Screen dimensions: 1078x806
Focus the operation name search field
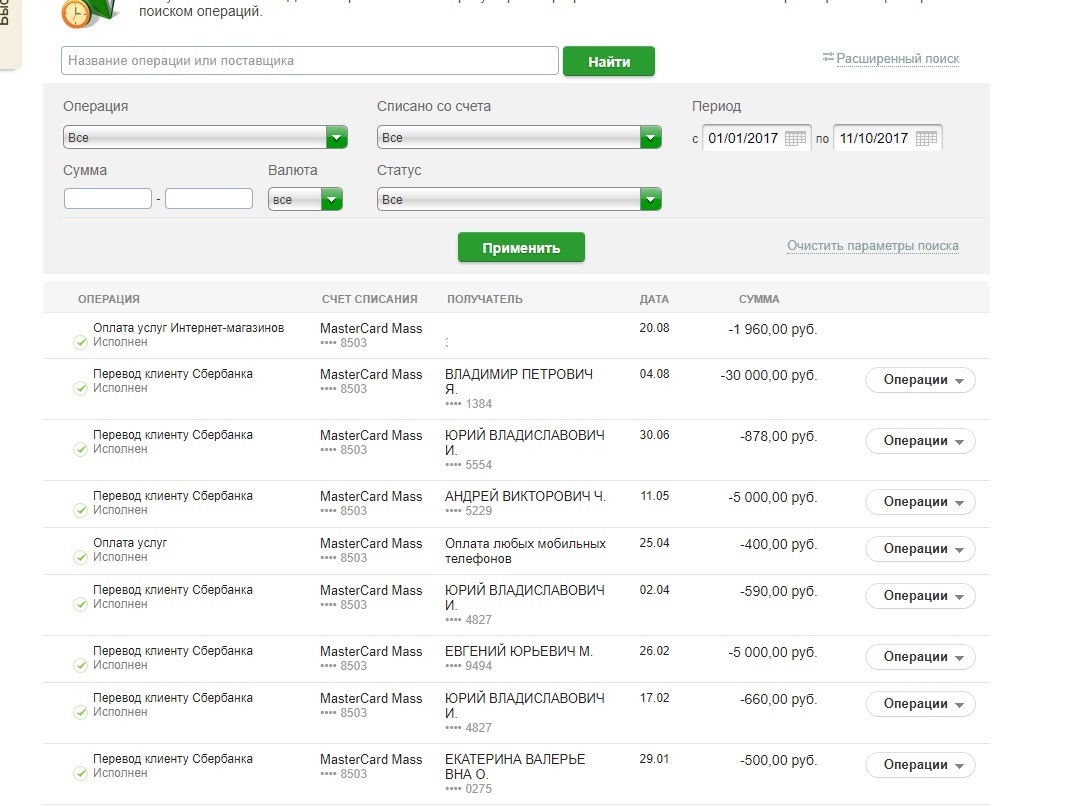tap(309, 61)
